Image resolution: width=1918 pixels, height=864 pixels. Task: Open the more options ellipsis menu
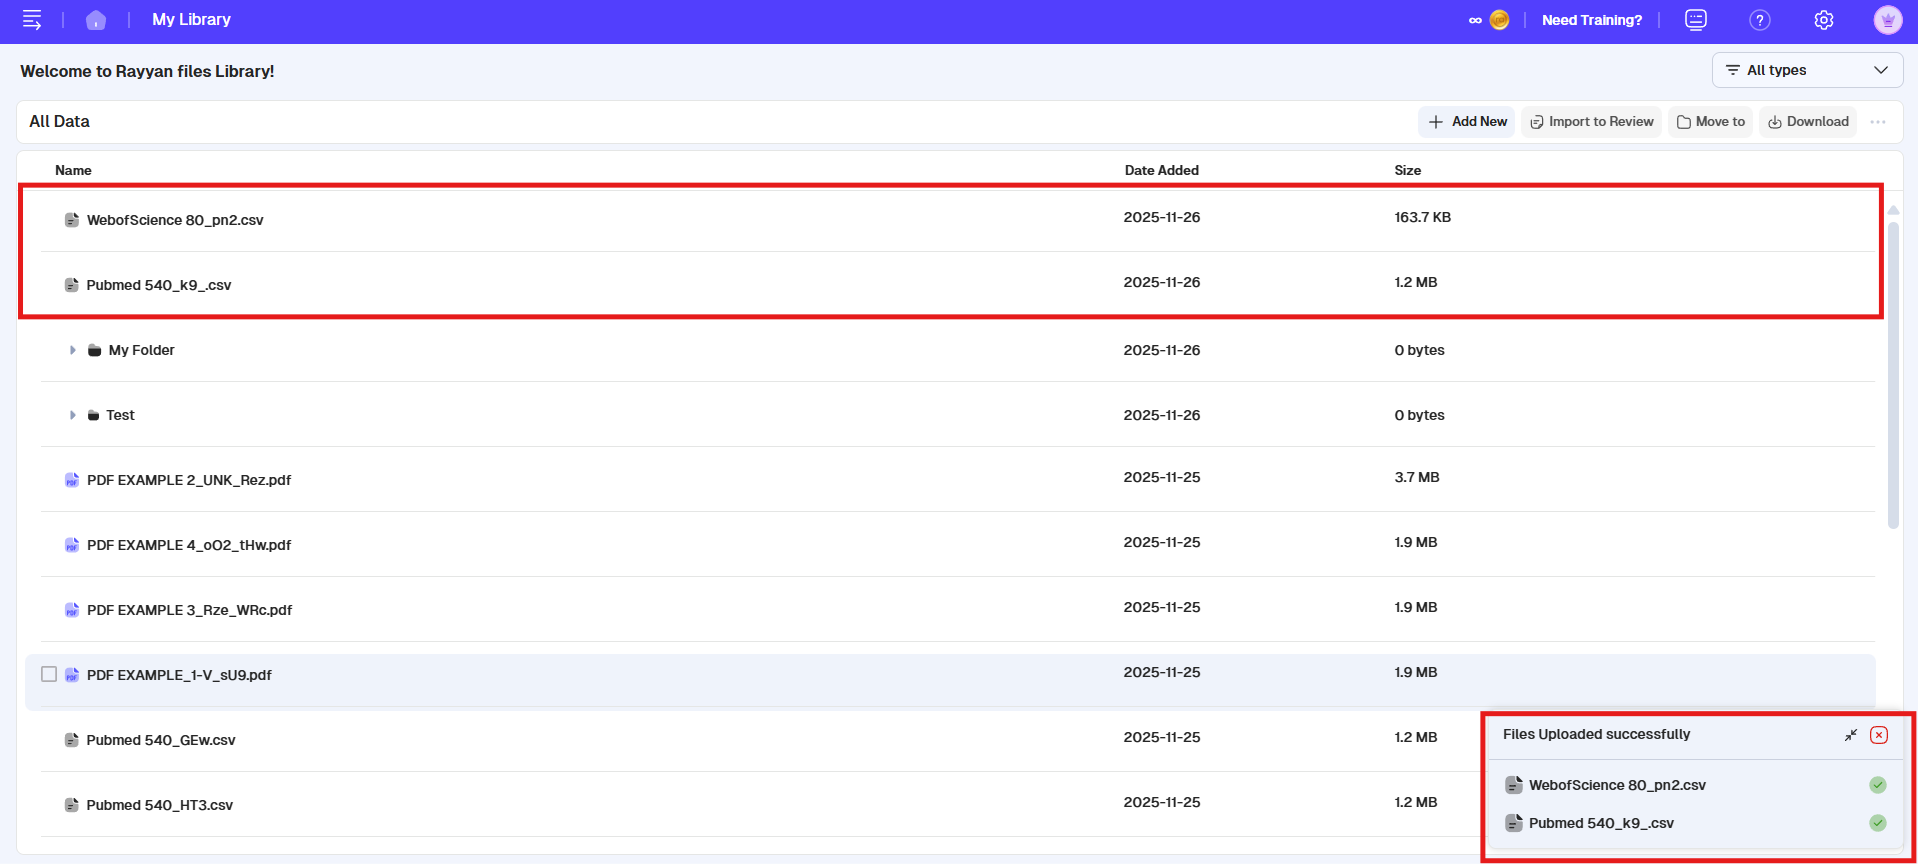coord(1878,122)
